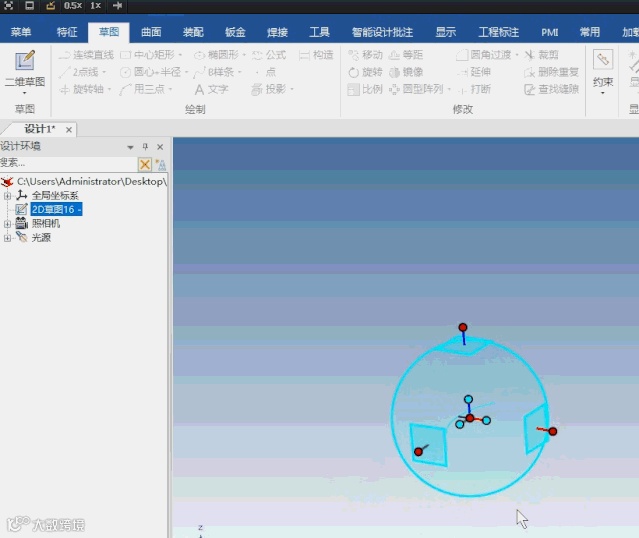This screenshot has height=538, width=639.
Task: Select the 文字 text tool
Action: tap(211, 89)
